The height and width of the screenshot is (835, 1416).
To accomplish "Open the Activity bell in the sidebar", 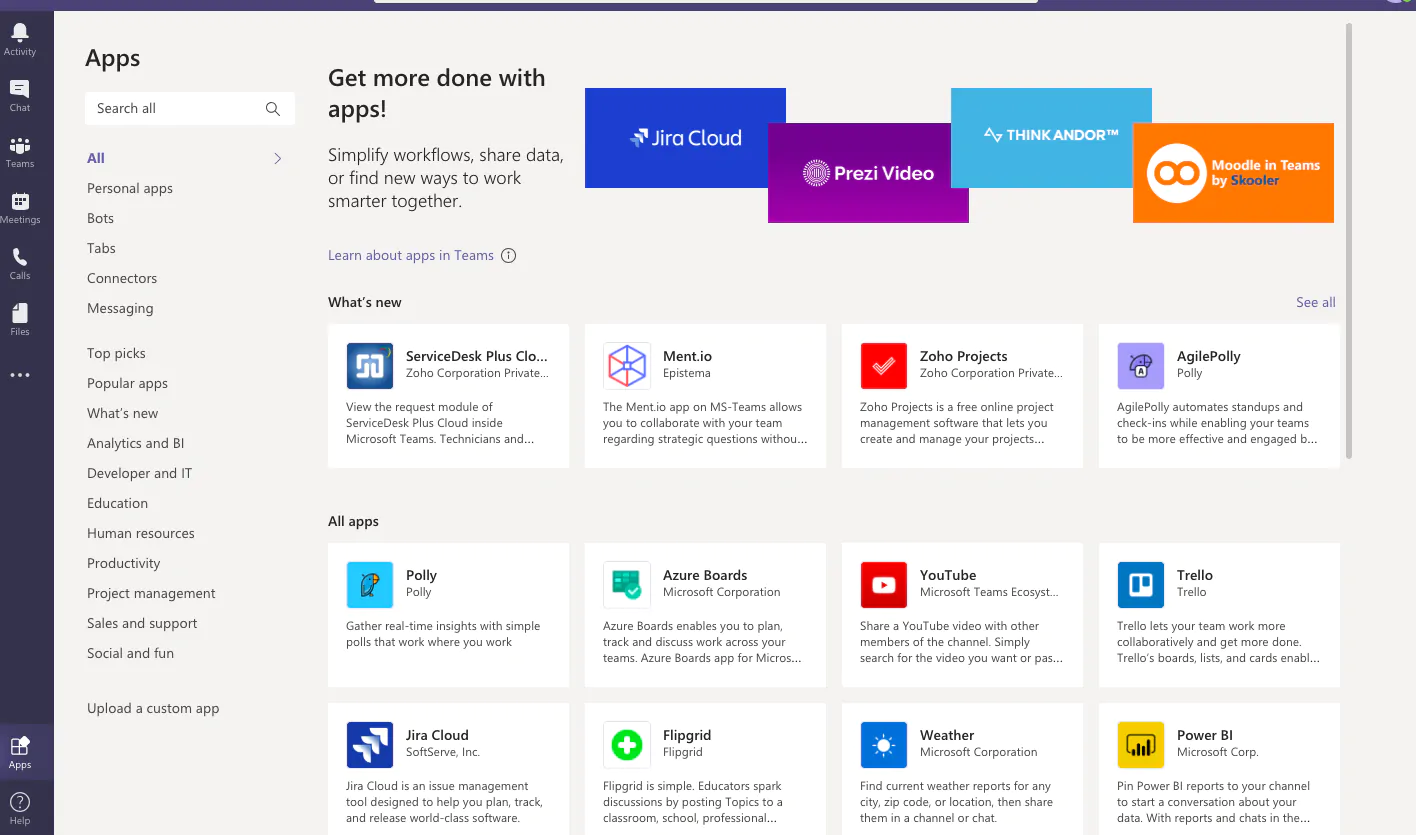I will click(x=22, y=37).
